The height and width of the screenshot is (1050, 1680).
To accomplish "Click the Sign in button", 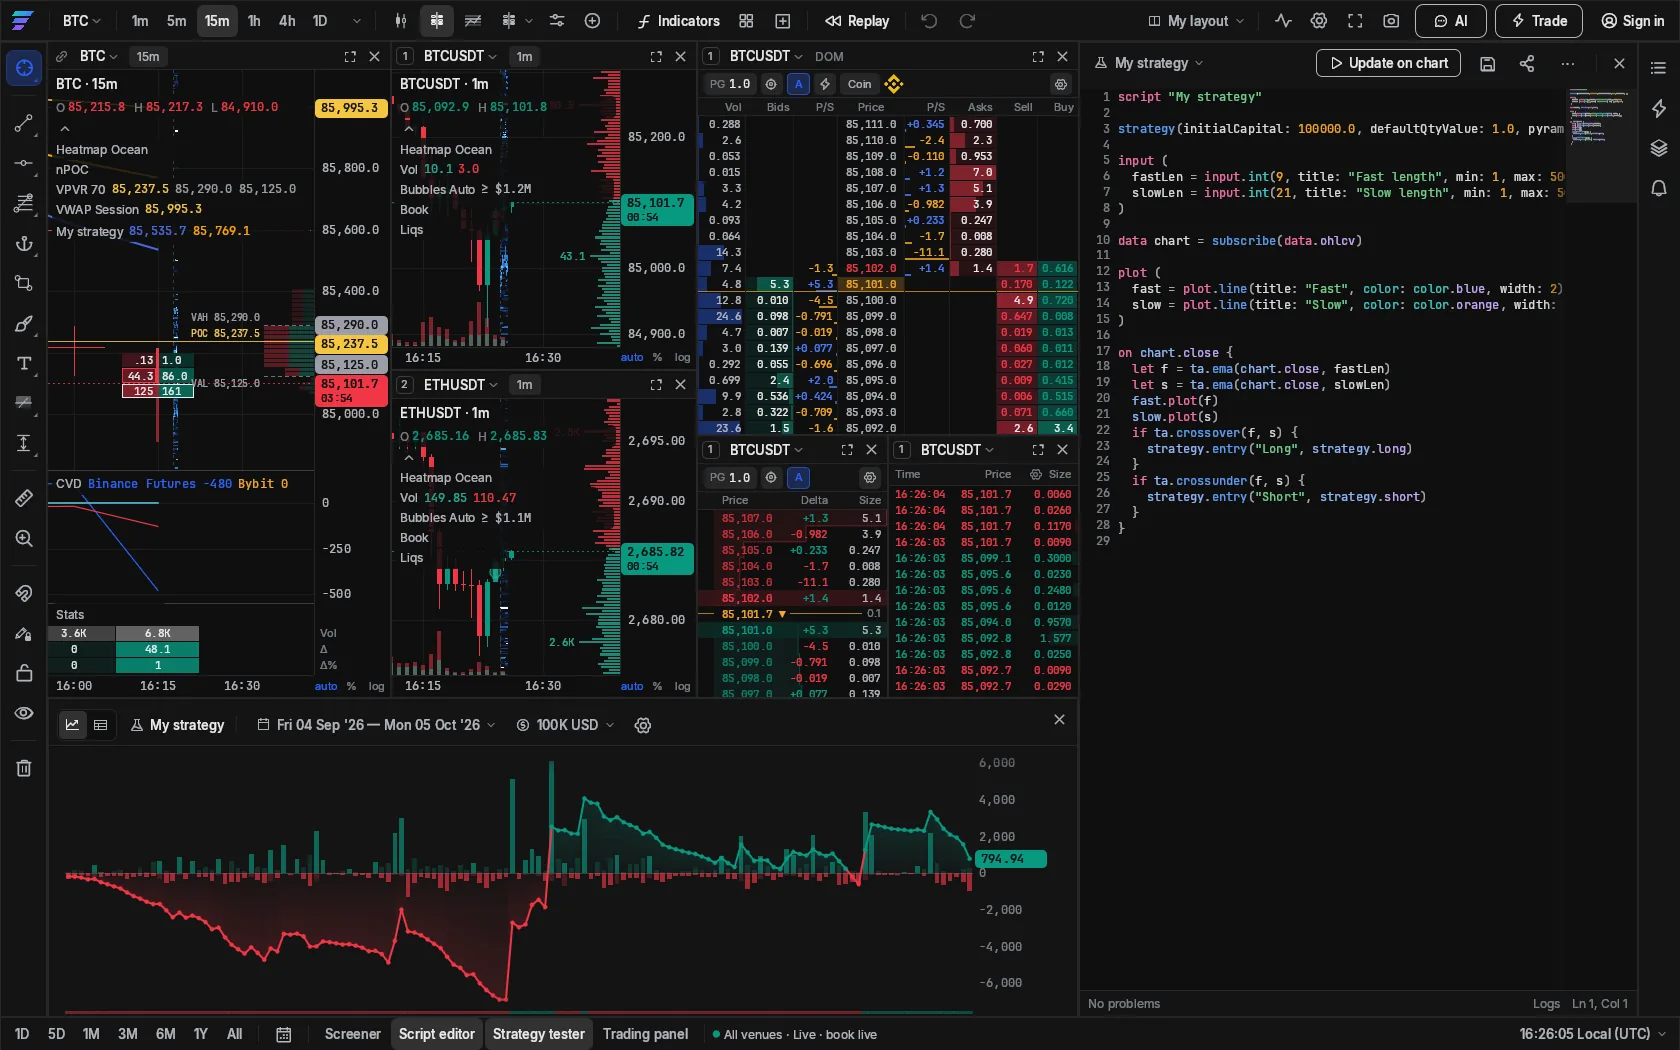I will click(x=1632, y=21).
